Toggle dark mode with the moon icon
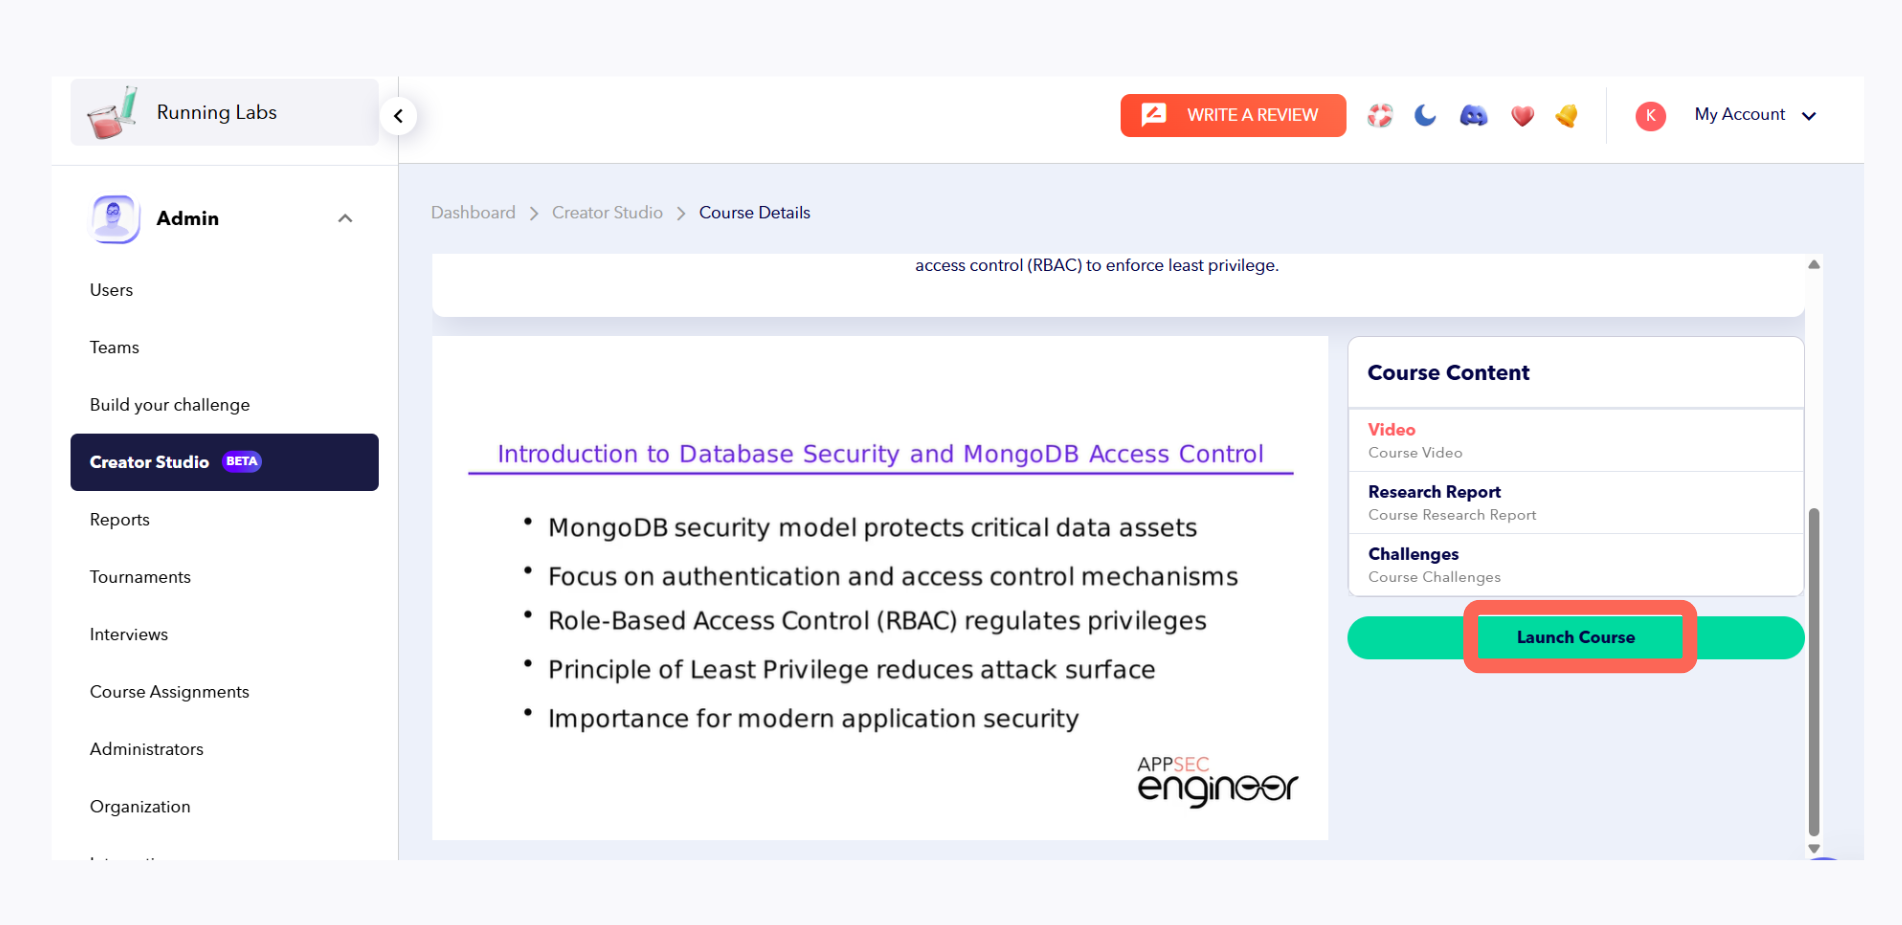This screenshot has width=1902, height=925. click(1424, 115)
